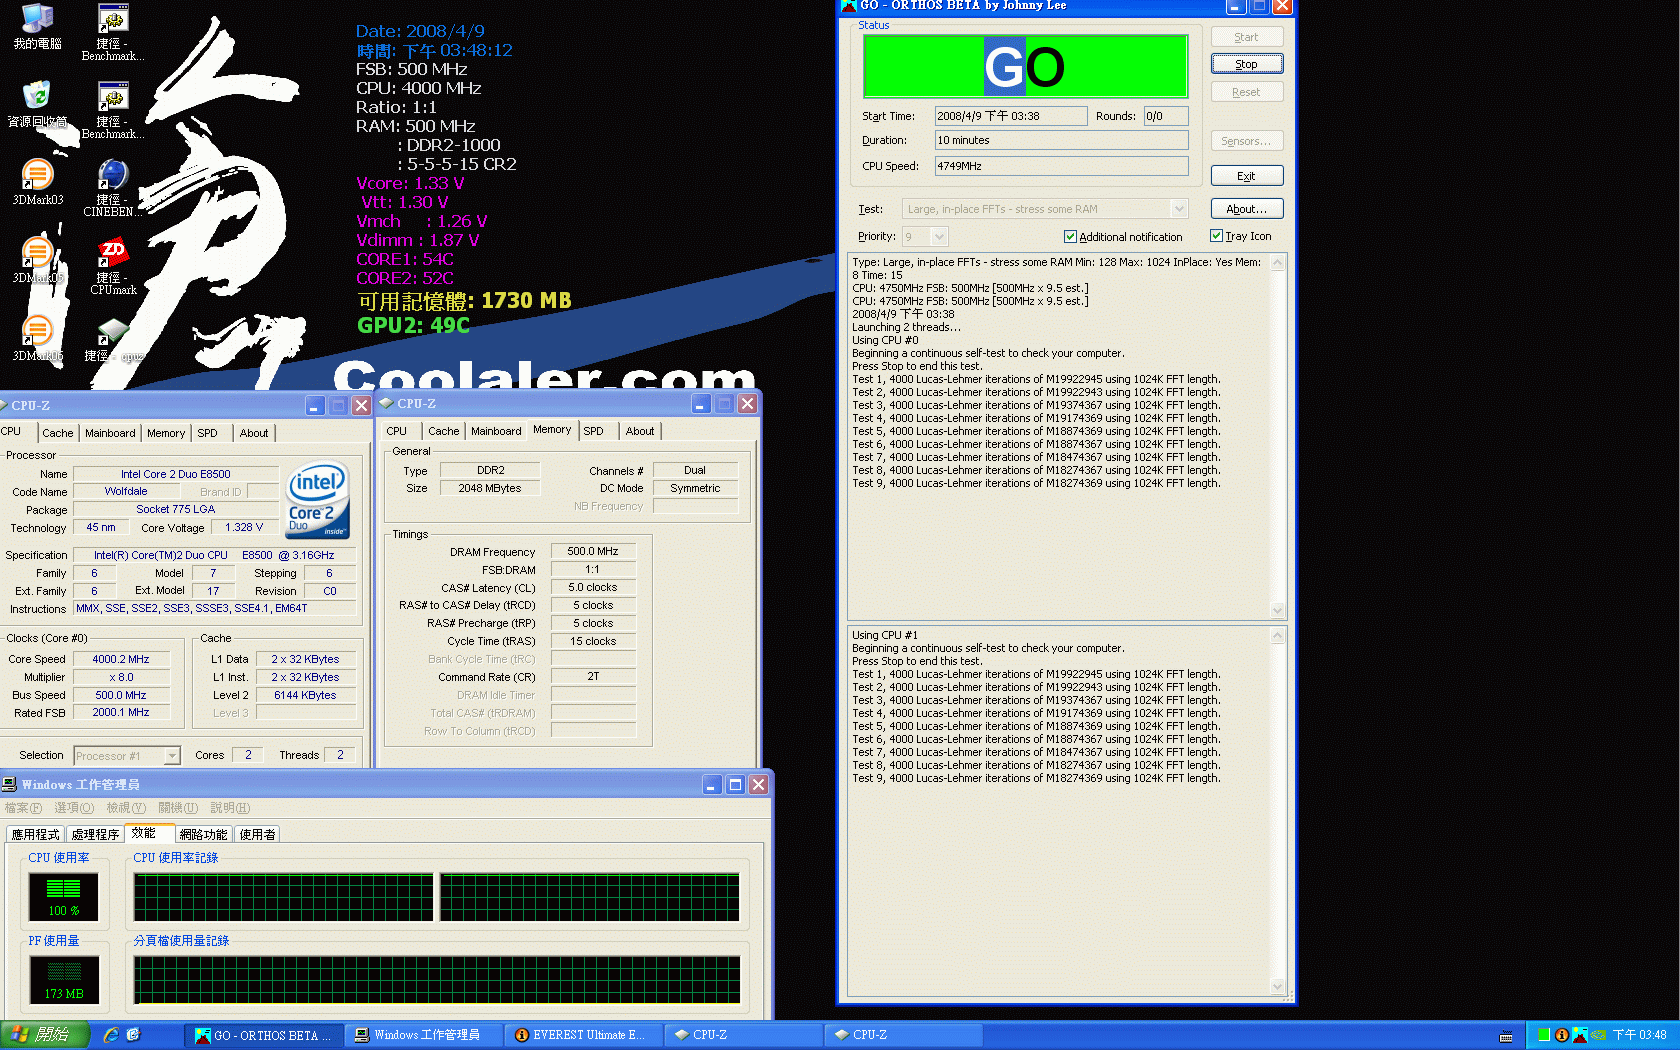Select the CINEBENCH shortcut icon
The height and width of the screenshot is (1050, 1680).
coord(113,188)
